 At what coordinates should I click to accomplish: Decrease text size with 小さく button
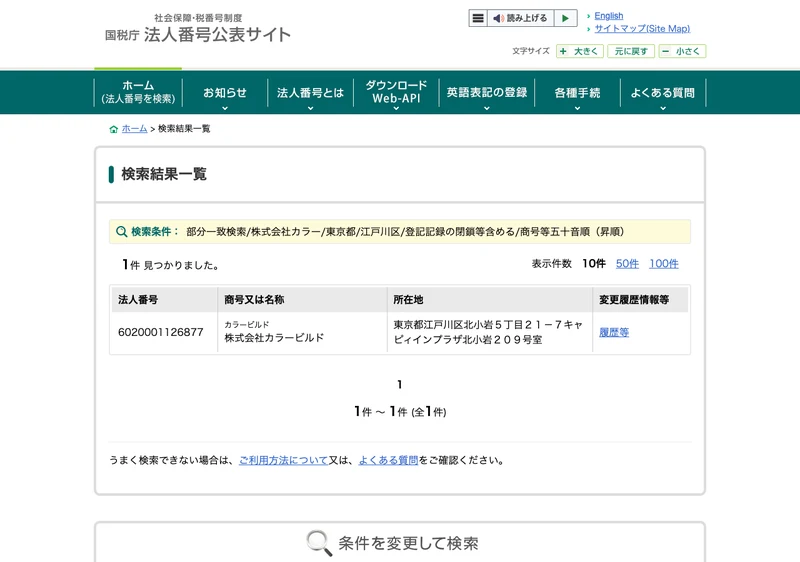682,51
